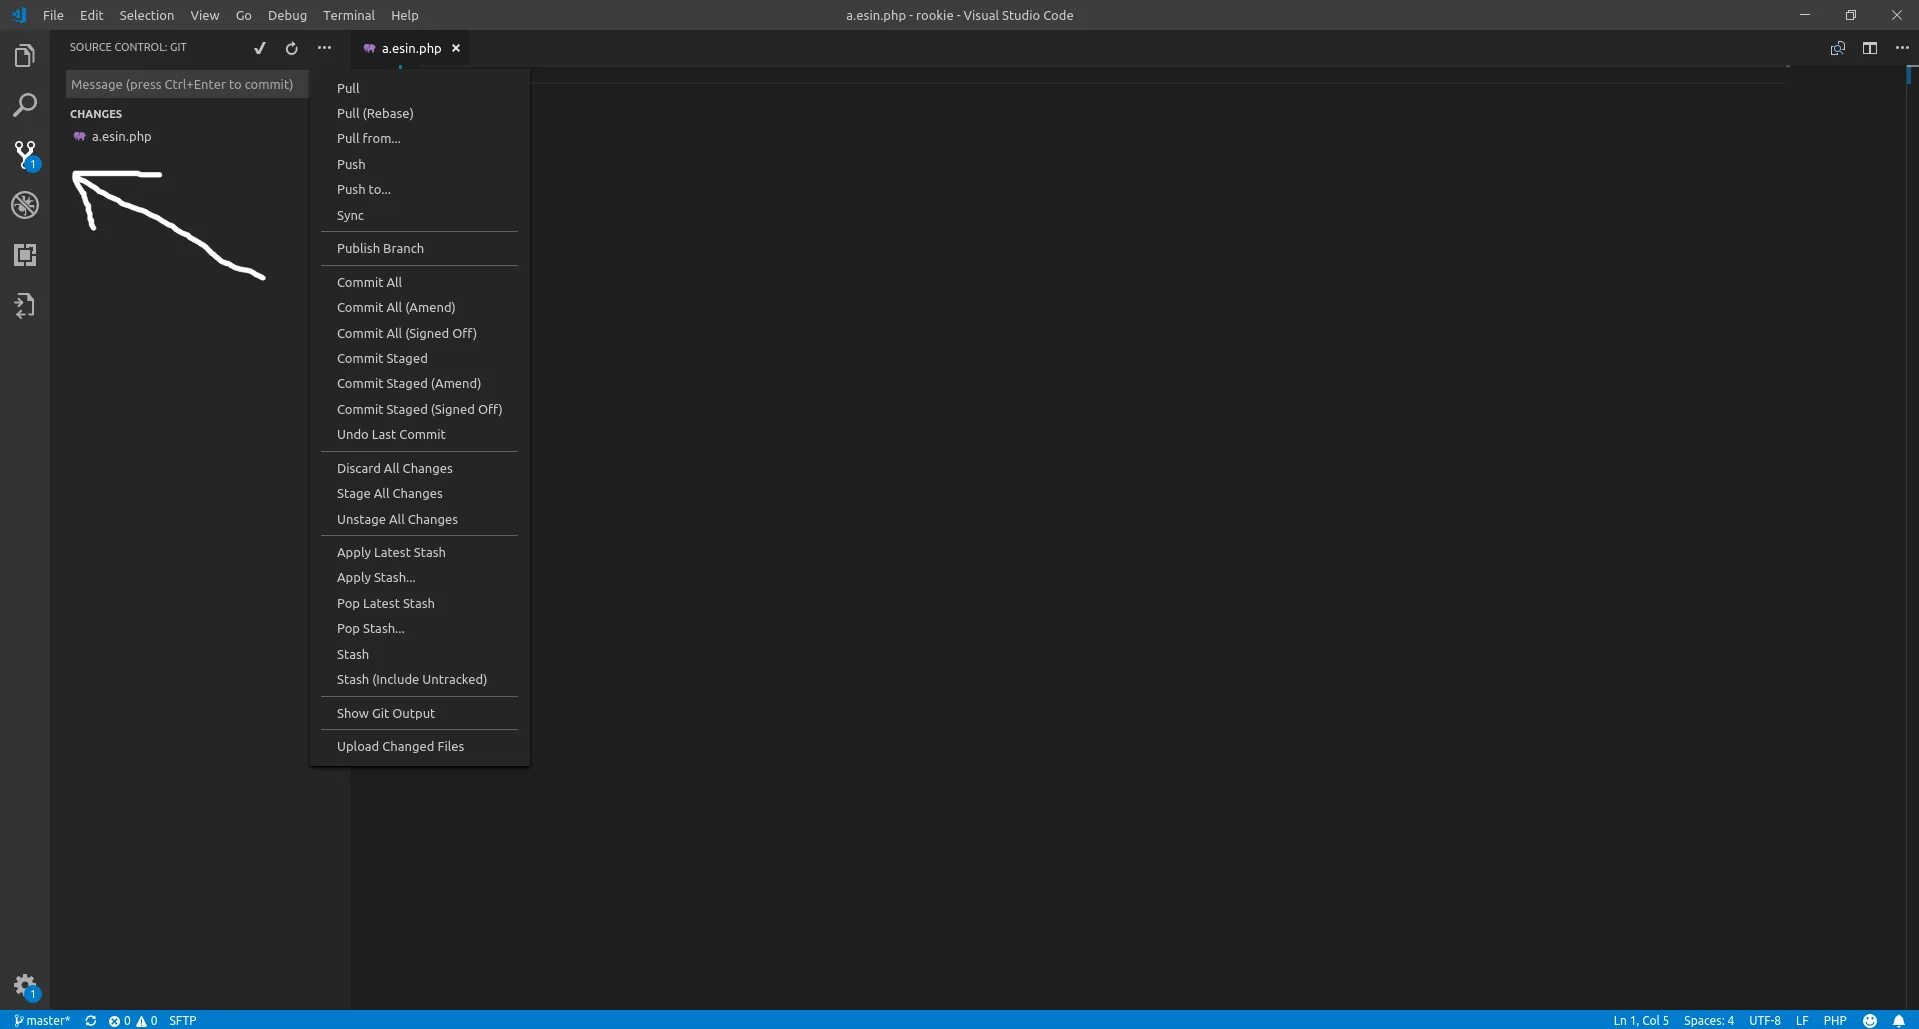Click the sync changes icon in the status bar
The width and height of the screenshot is (1919, 1029).
90,1020
